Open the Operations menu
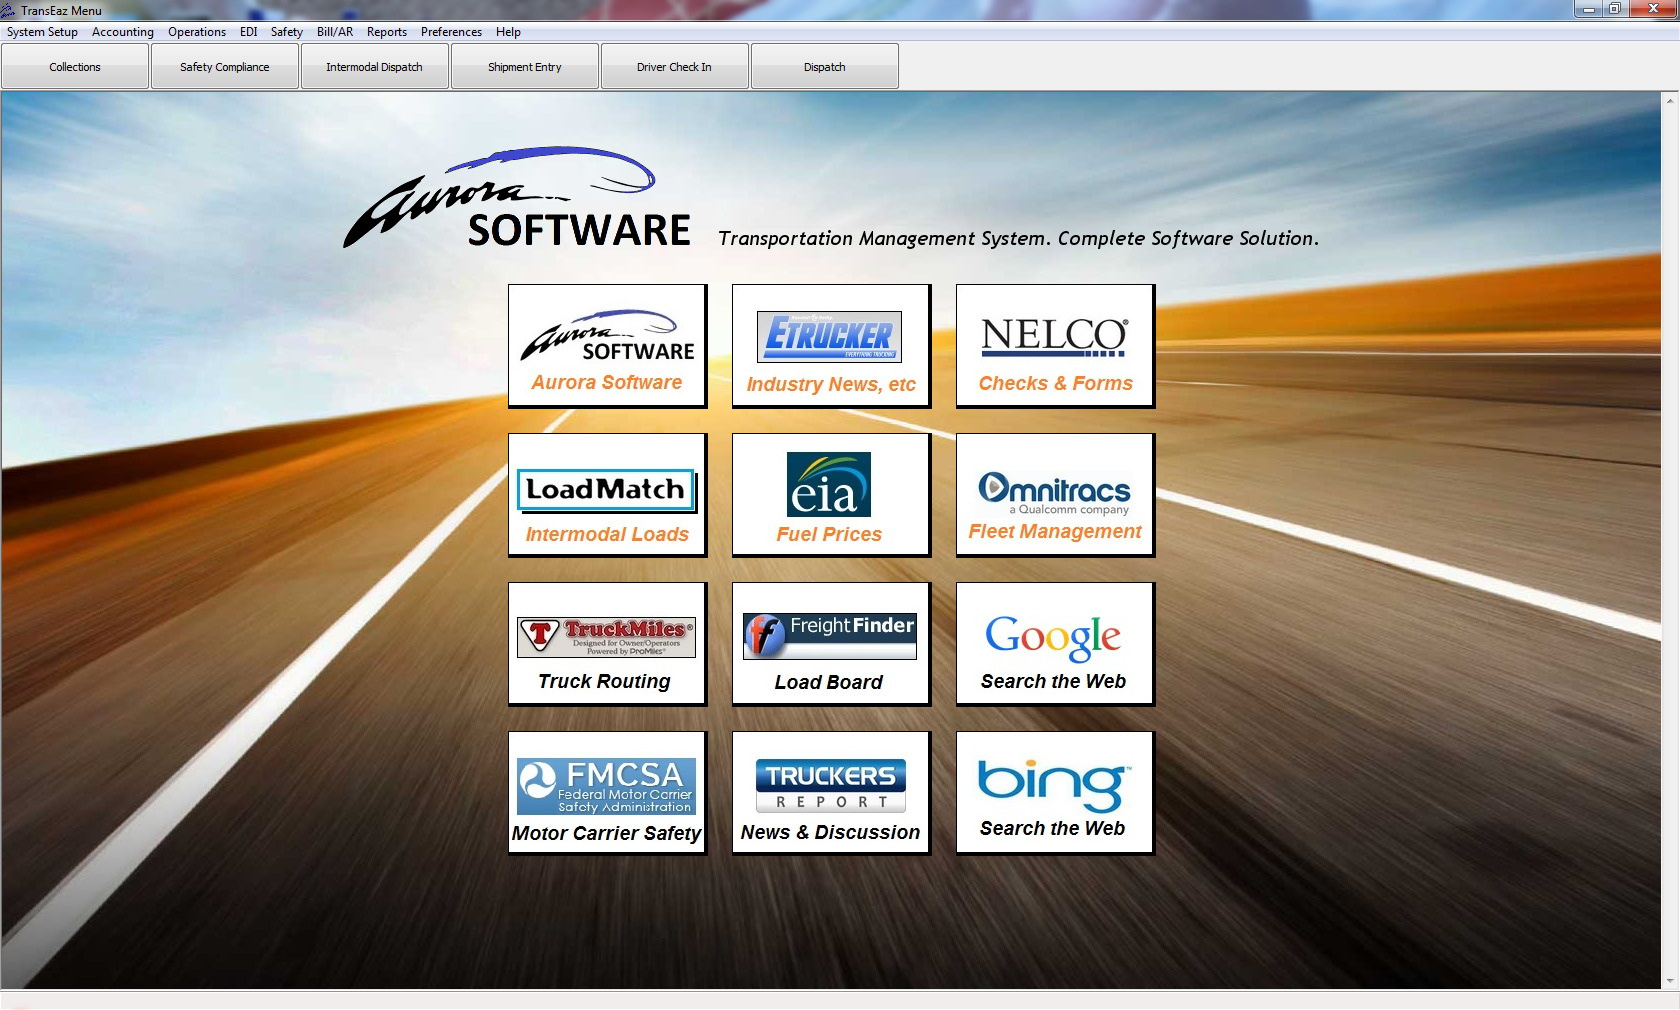This screenshot has width=1680, height=1010. (x=197, y=32)
